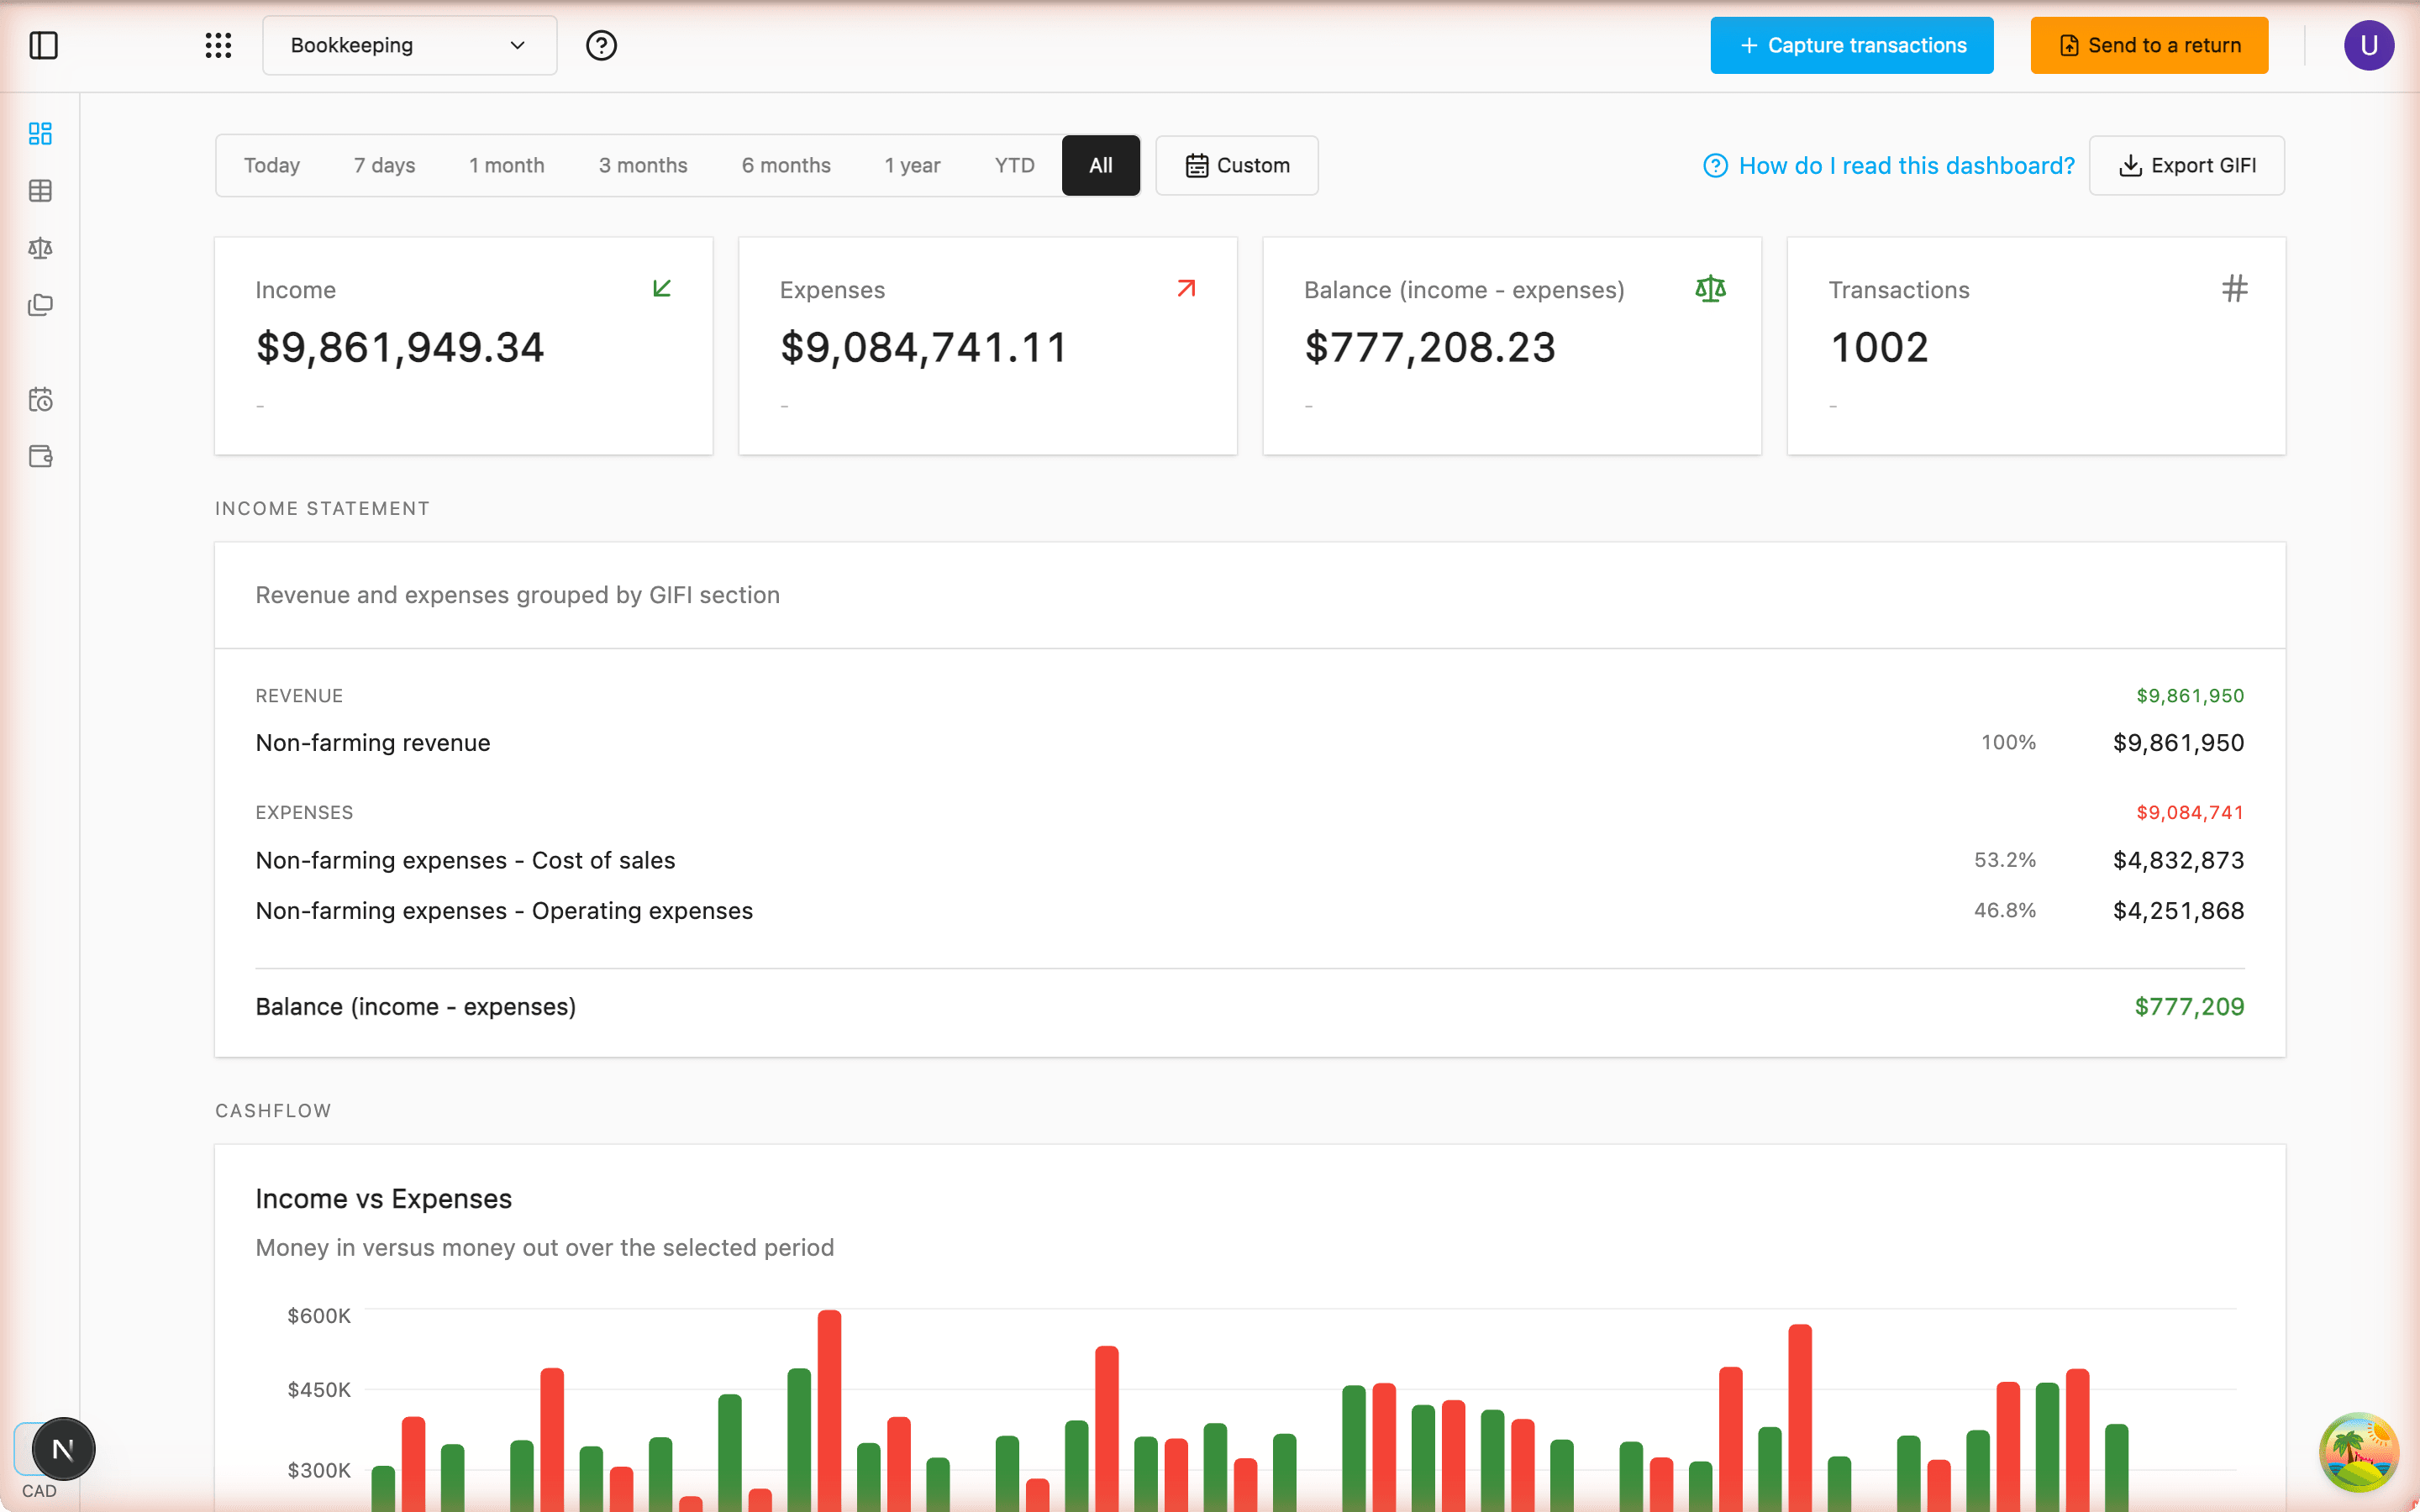
Task: Click the Income arrow icon
Action: coord(661,288)
